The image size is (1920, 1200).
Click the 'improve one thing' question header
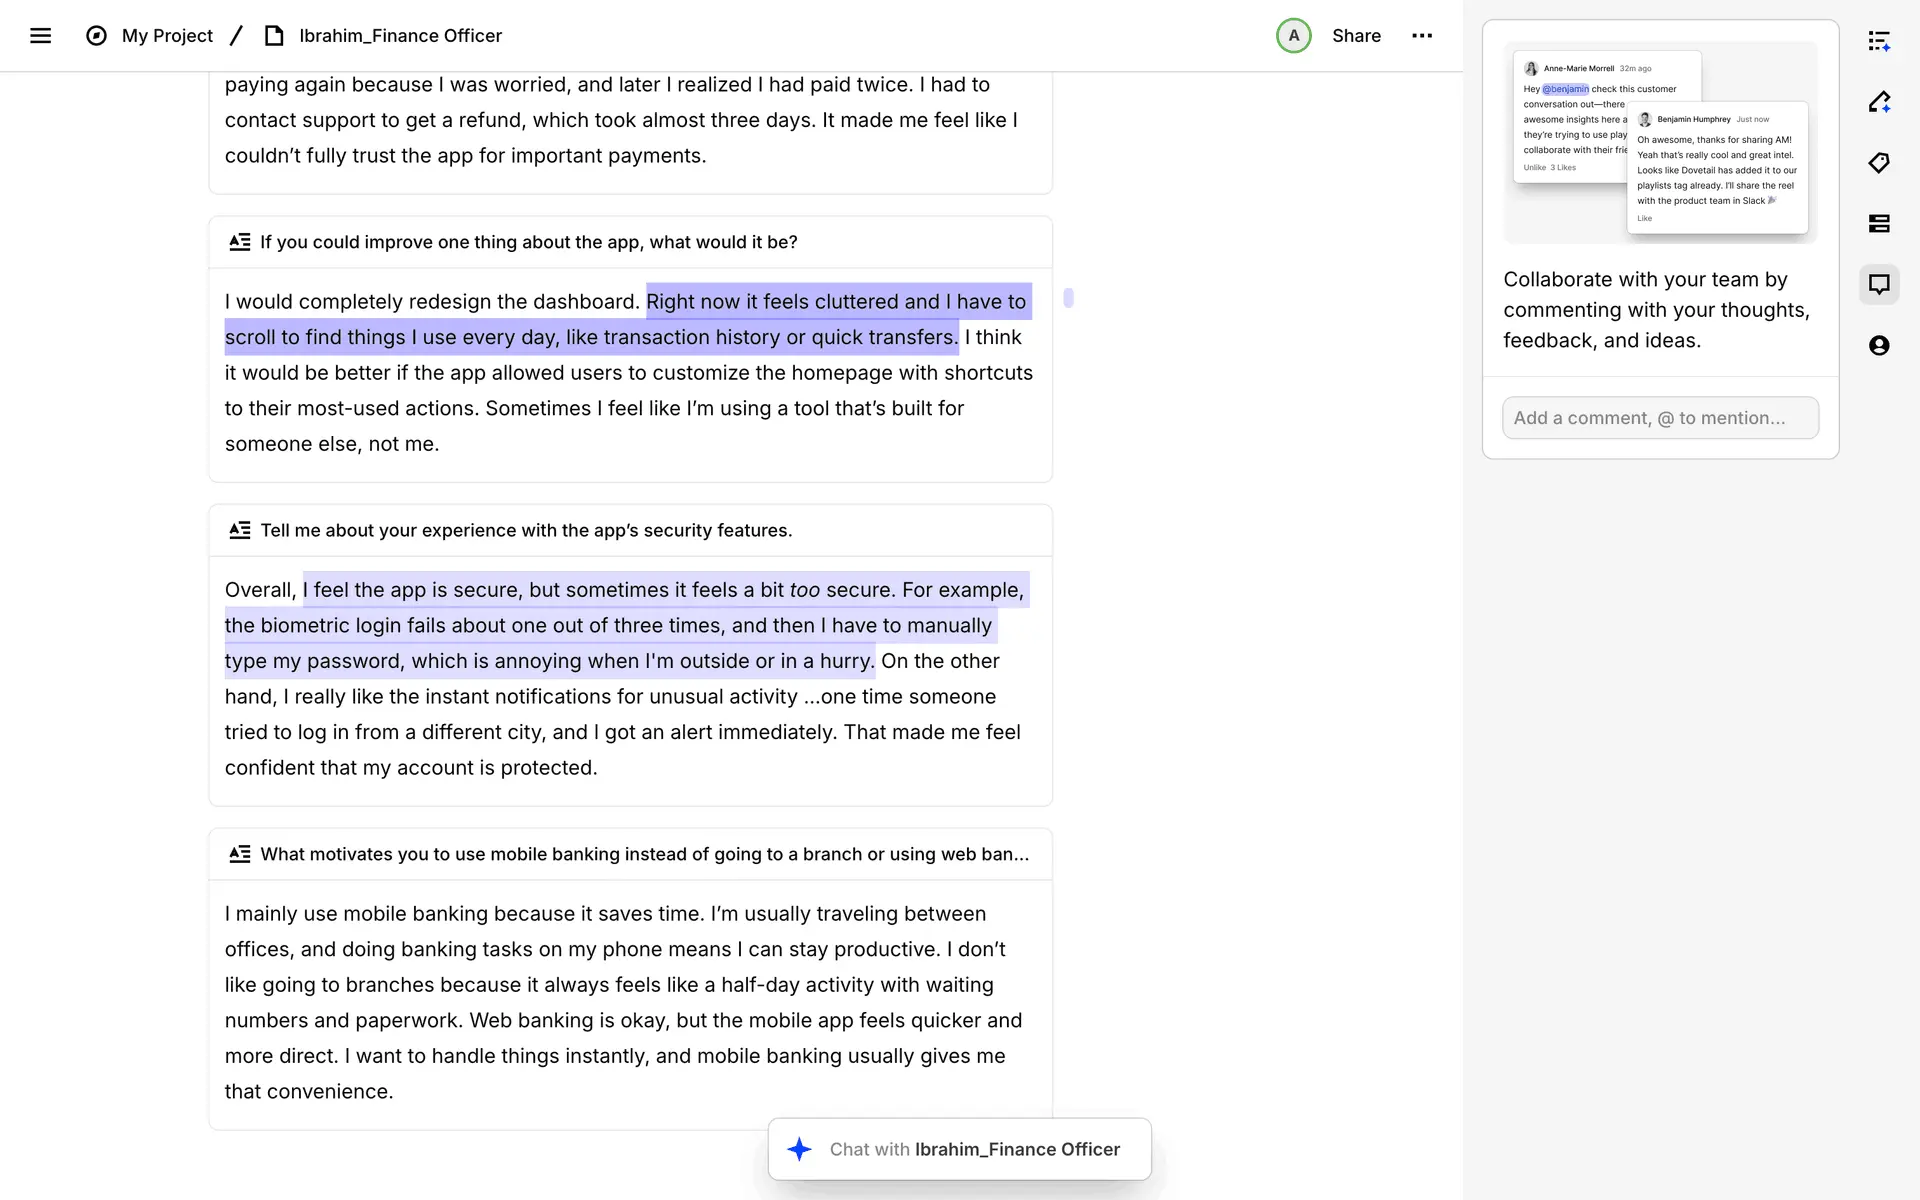pos(528,242)
